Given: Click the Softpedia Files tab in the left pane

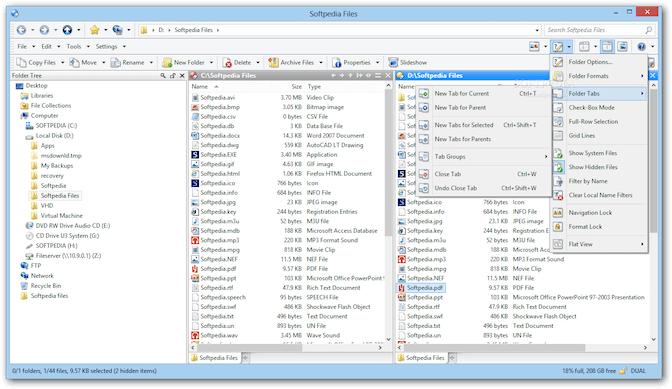Looking at the screenshot, I should pyautogui.click(x=214, y=358).
